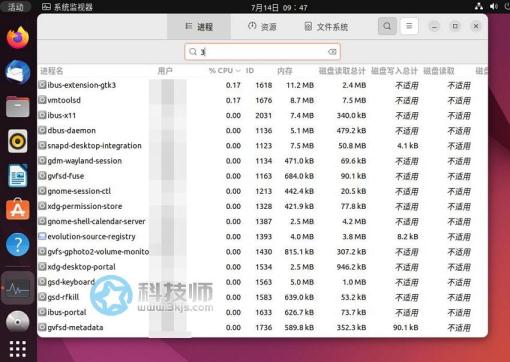Open the 活动 activities overview
Screen dimensions: 510x362
point(15,7)
